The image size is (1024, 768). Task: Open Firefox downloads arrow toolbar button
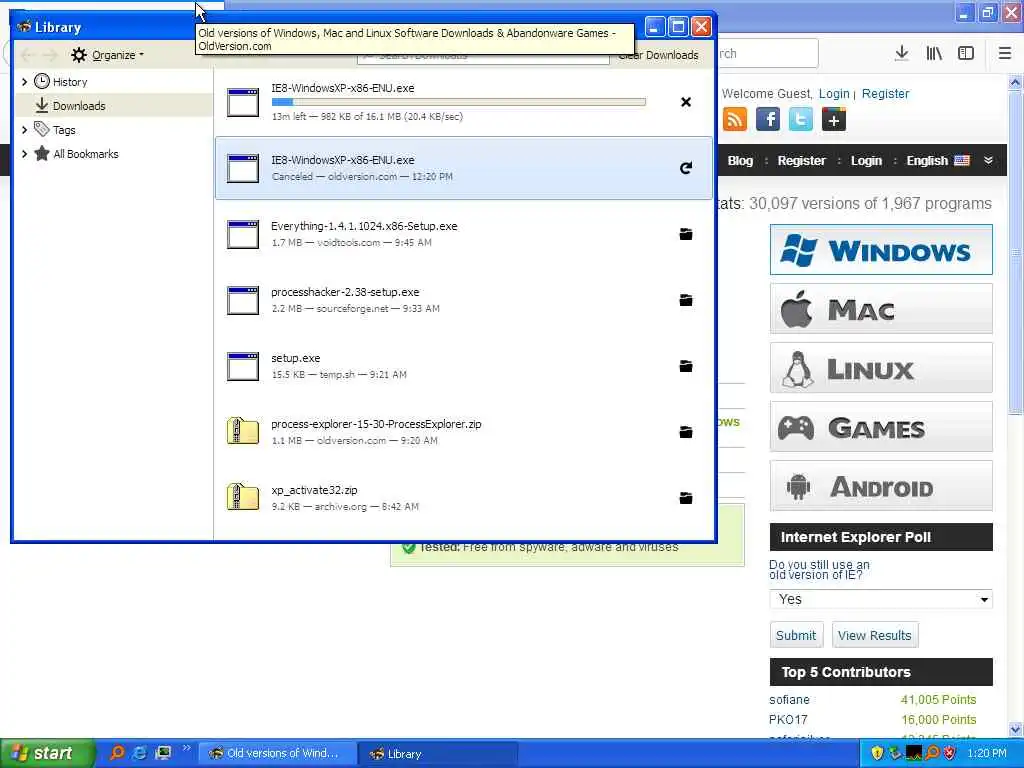(901, 53)
